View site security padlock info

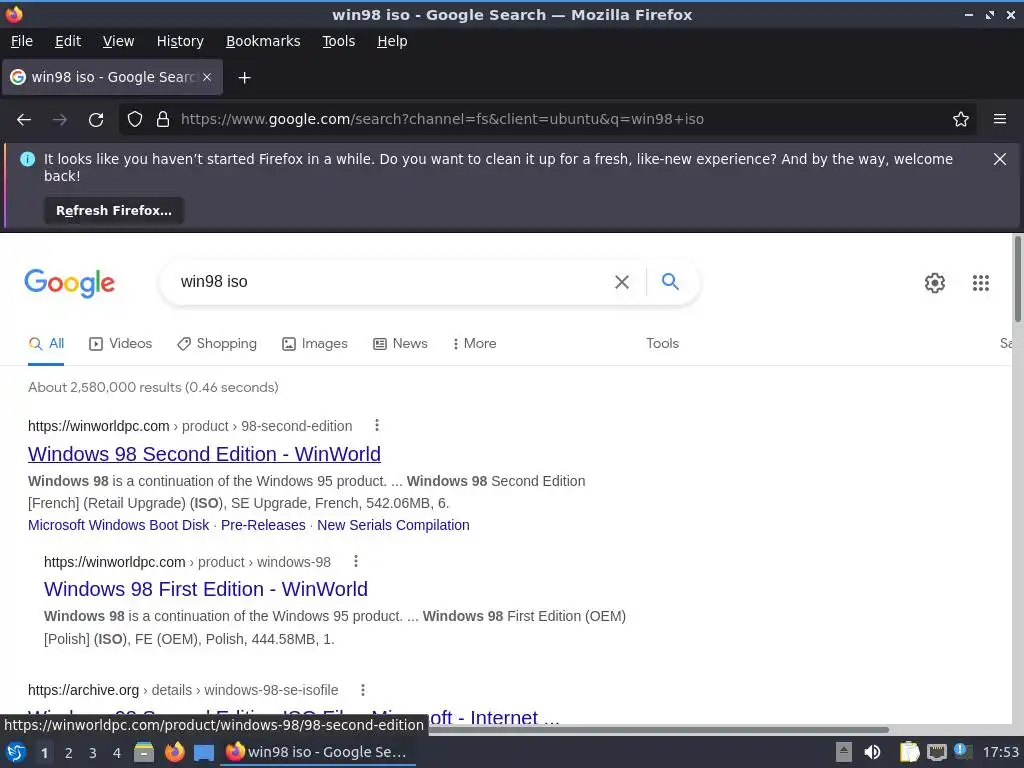pos(163,120)
